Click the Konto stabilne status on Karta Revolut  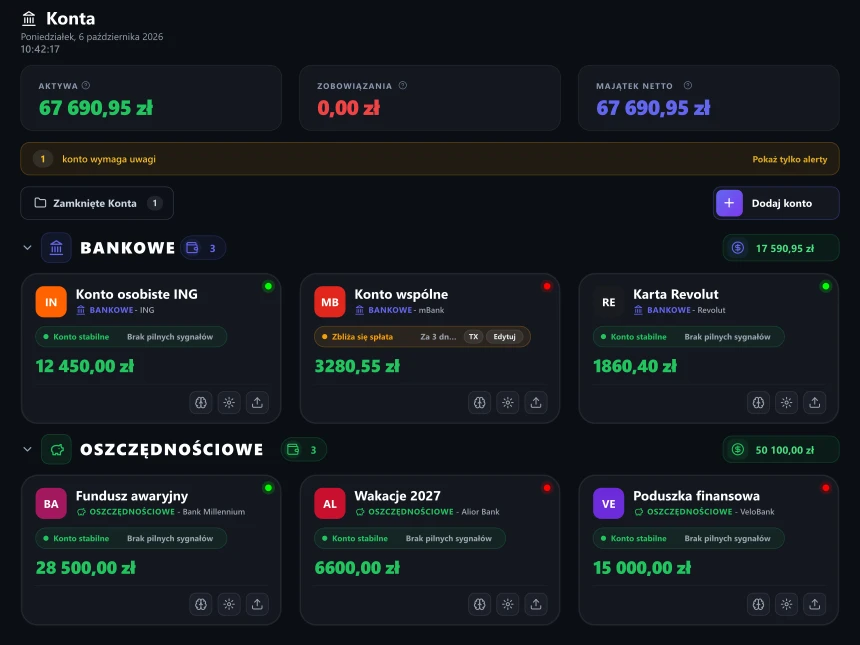coord(638,337)
